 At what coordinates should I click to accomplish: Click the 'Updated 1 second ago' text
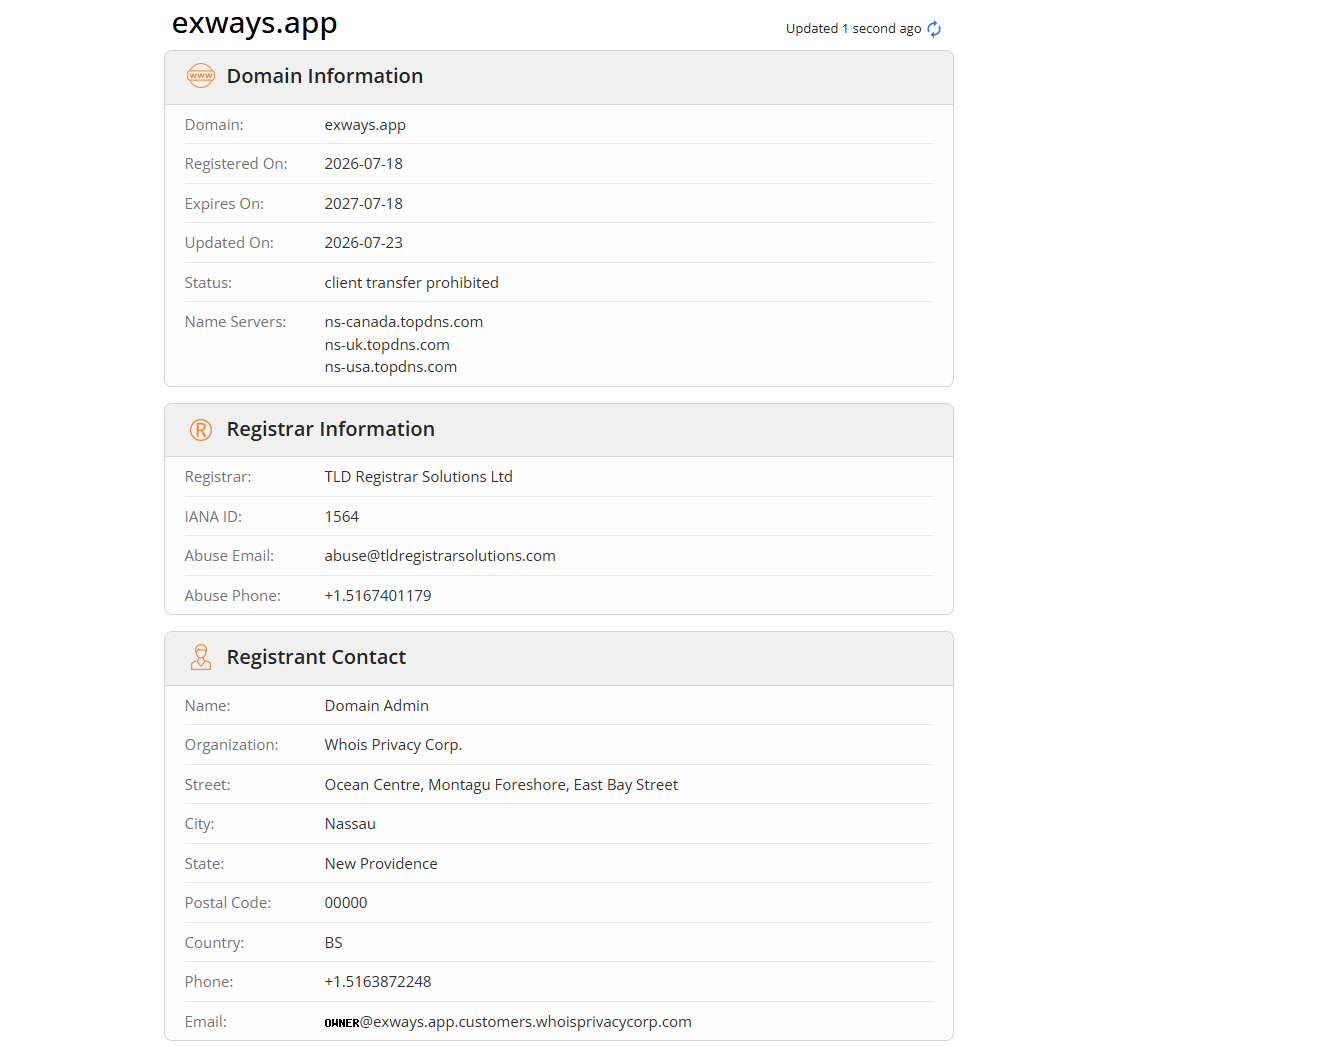point(853,29)
